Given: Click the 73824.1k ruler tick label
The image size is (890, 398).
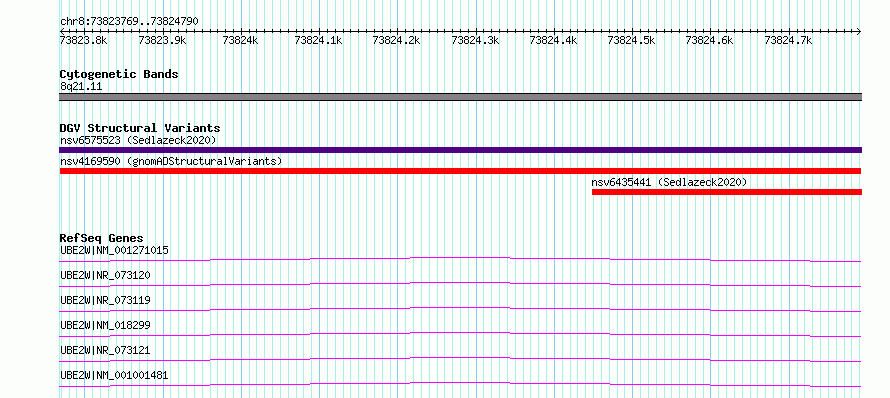Looking at the screenshot, I should click(318, 40).
